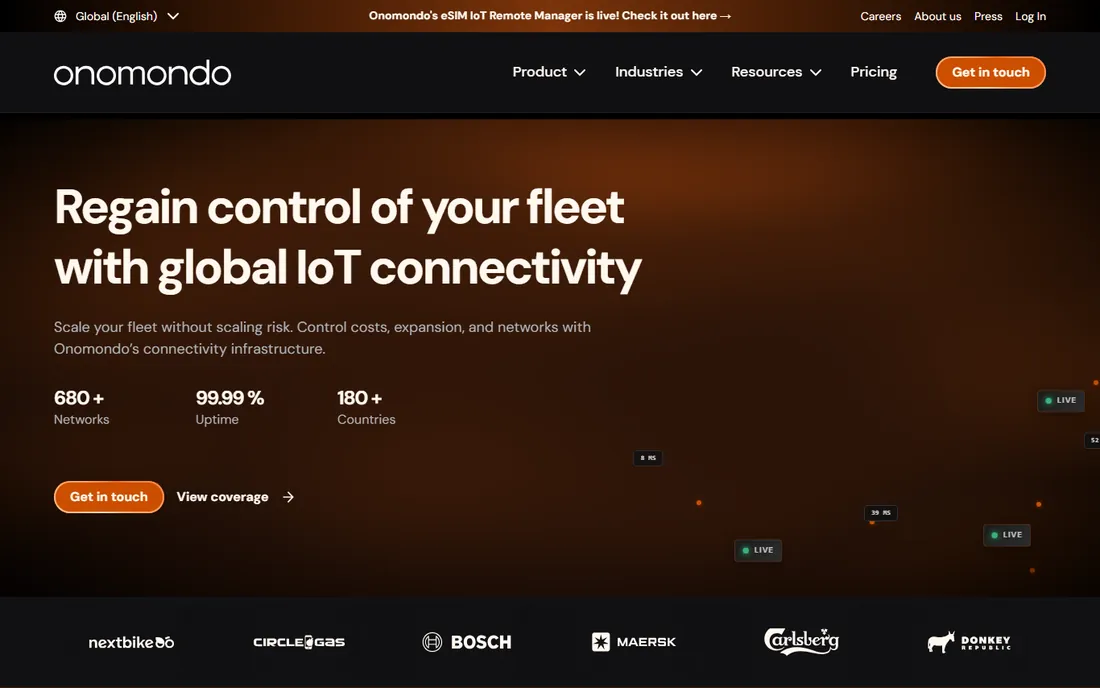Screen dimensions: 1100x688
Task: Click the 680 + Networks statistic
Action: tap(81, 407)
